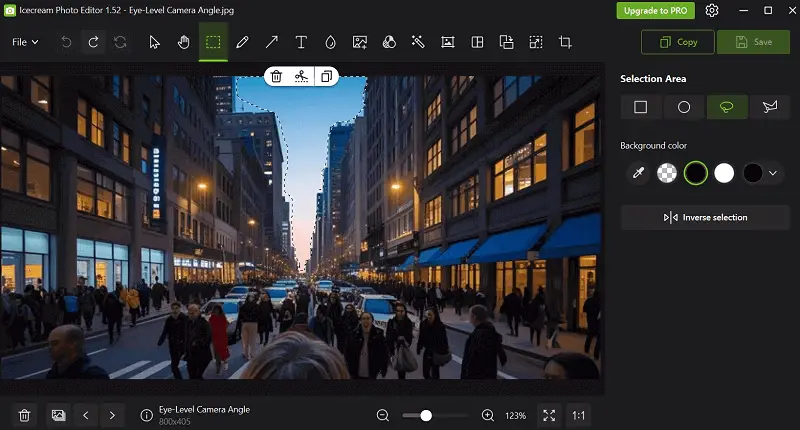The height and width of the screenshot is (430, 800).
Task: Select the transparent background swatch
Action: (667, 173)
